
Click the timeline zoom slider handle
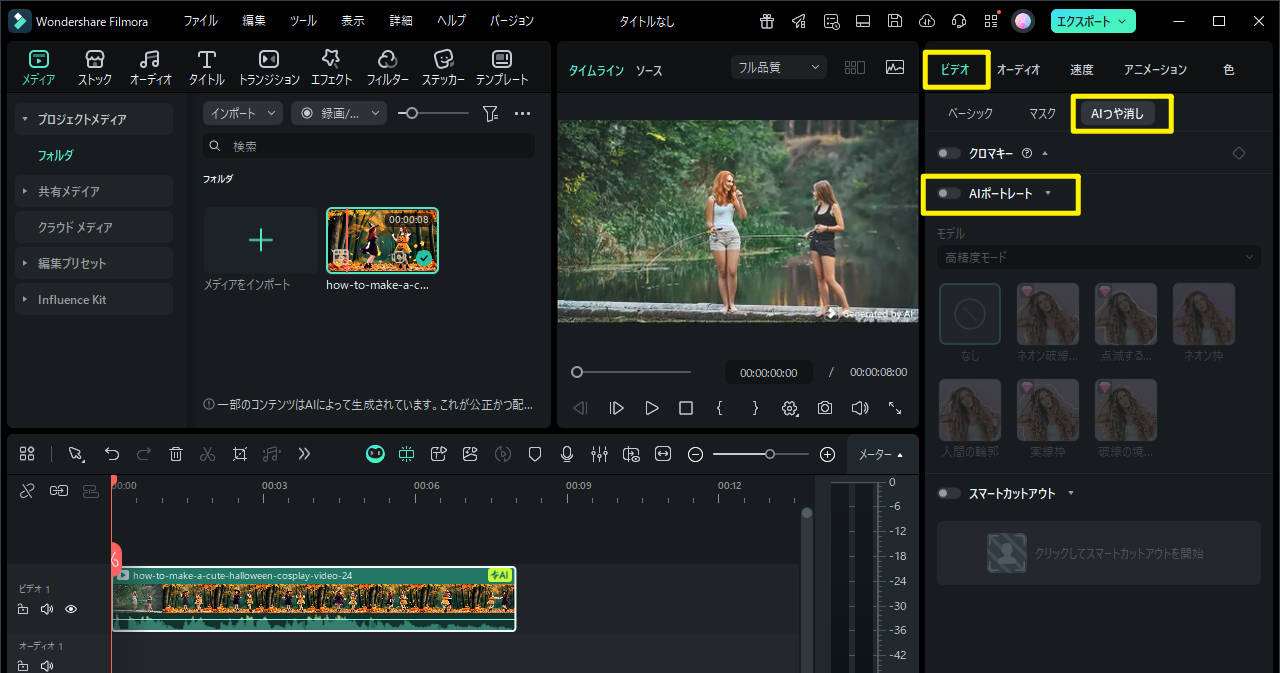coord(769,454)
